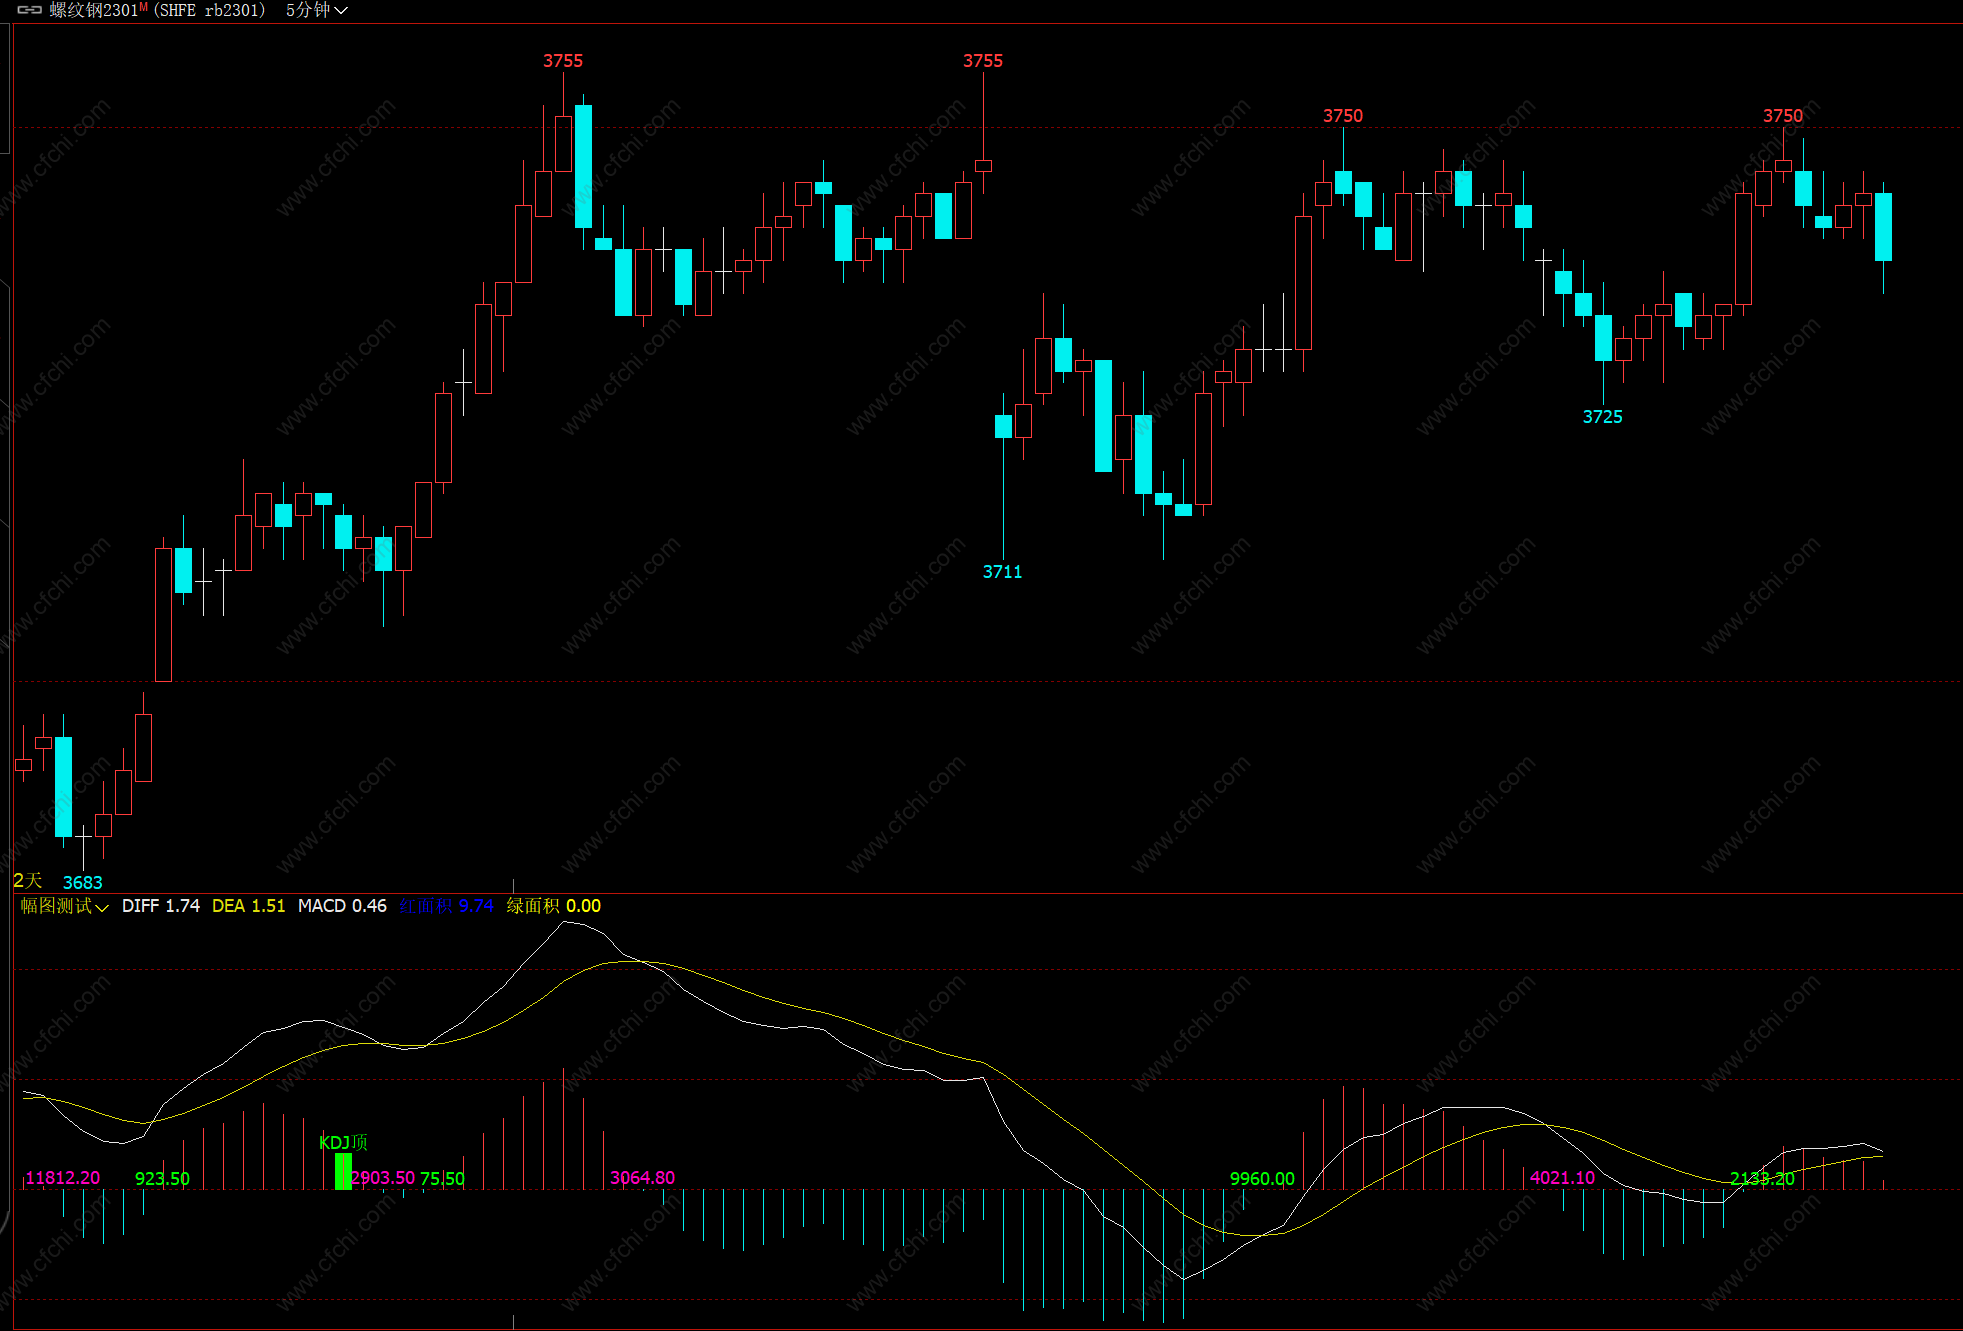Viewport: 1963px width, 1331px height.
Task: Expand the 幅图测试 indicator dropdown
Action: pos(64,906)
